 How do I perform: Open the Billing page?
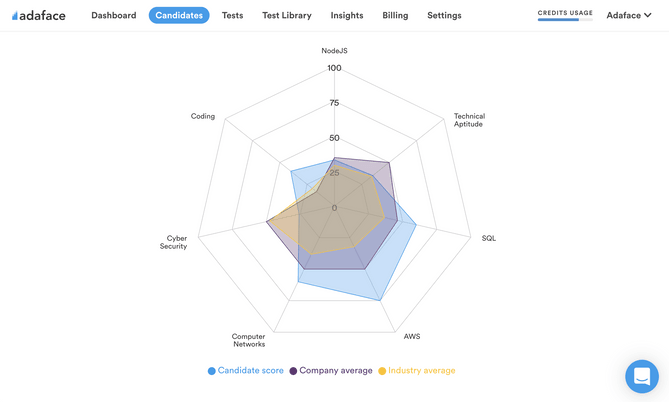point(395,15)
